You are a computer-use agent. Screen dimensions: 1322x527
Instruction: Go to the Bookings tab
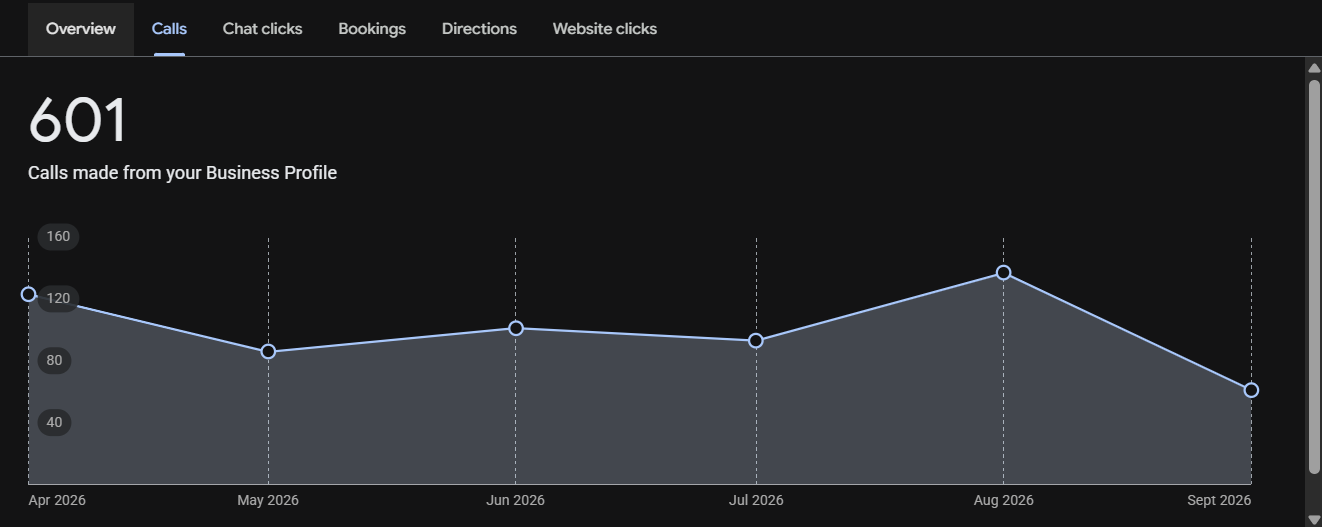(x=372, y=29)
